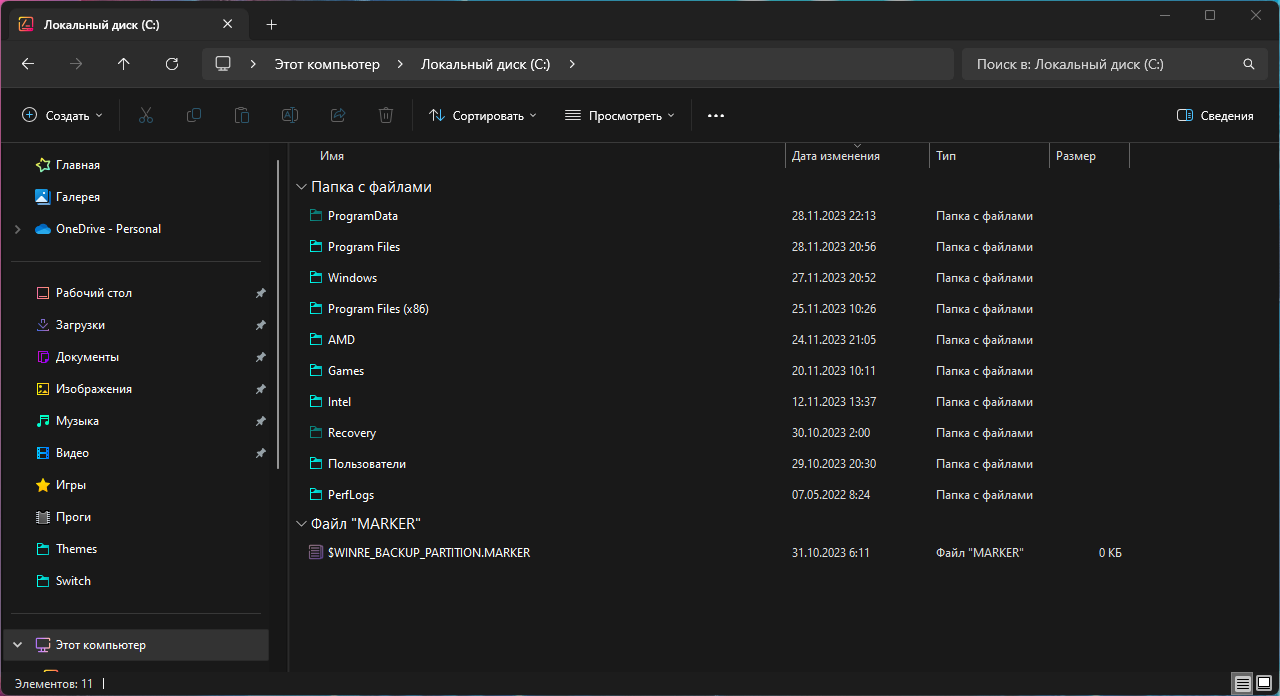
Task: Collapse Этот компьютер tree node
Action: [x=17, y=645]
